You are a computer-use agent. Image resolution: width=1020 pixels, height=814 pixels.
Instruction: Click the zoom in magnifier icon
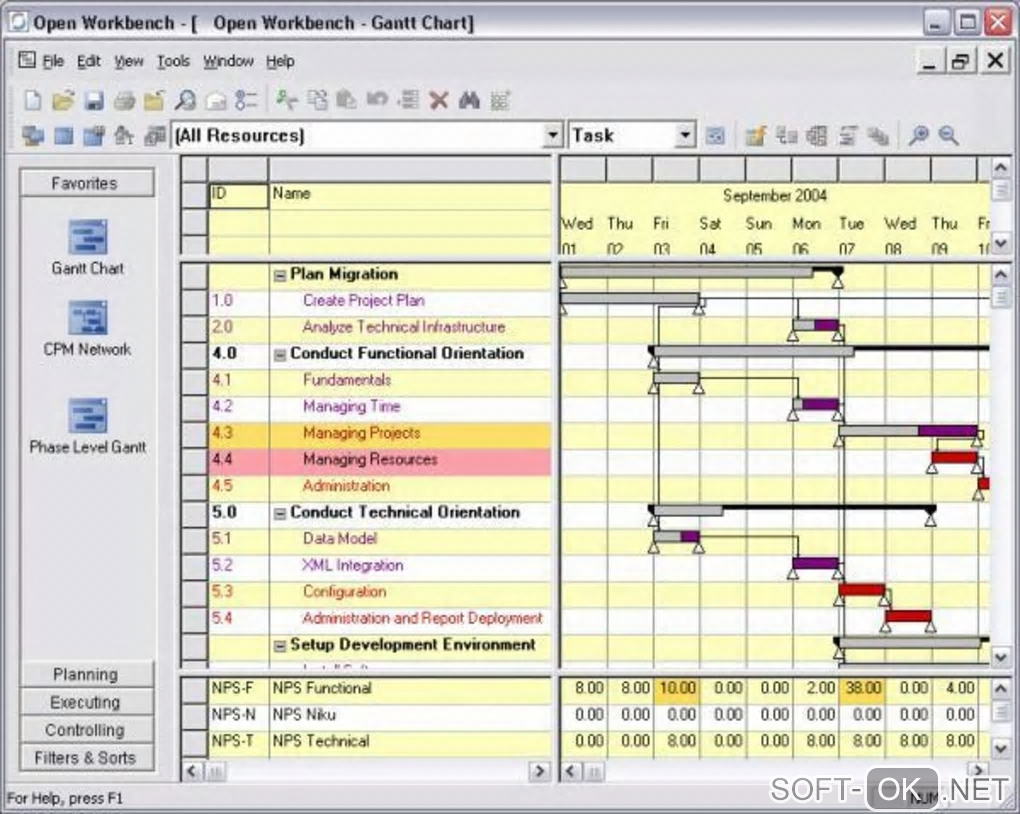pos(919,135)
